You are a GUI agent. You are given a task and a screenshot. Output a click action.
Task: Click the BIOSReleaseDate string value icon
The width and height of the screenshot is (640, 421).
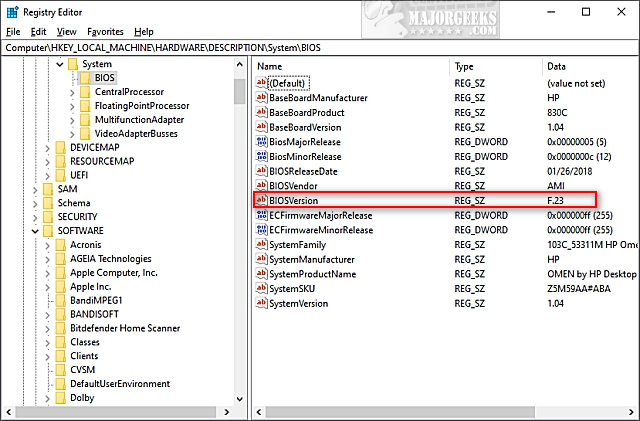click(261, 171)
